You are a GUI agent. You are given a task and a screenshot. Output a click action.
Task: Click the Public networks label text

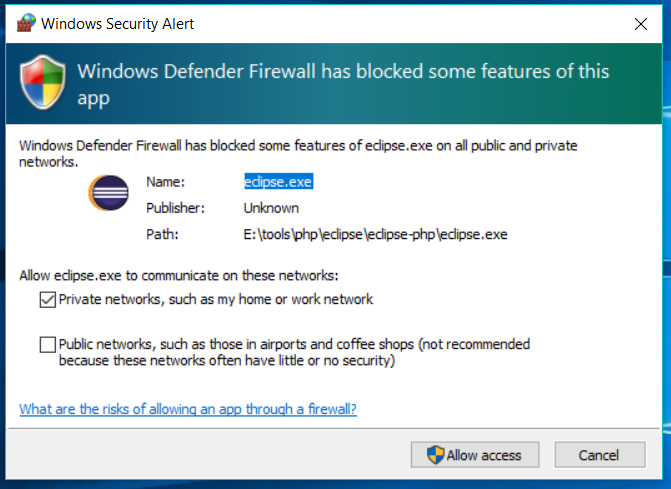coord(294,352)
